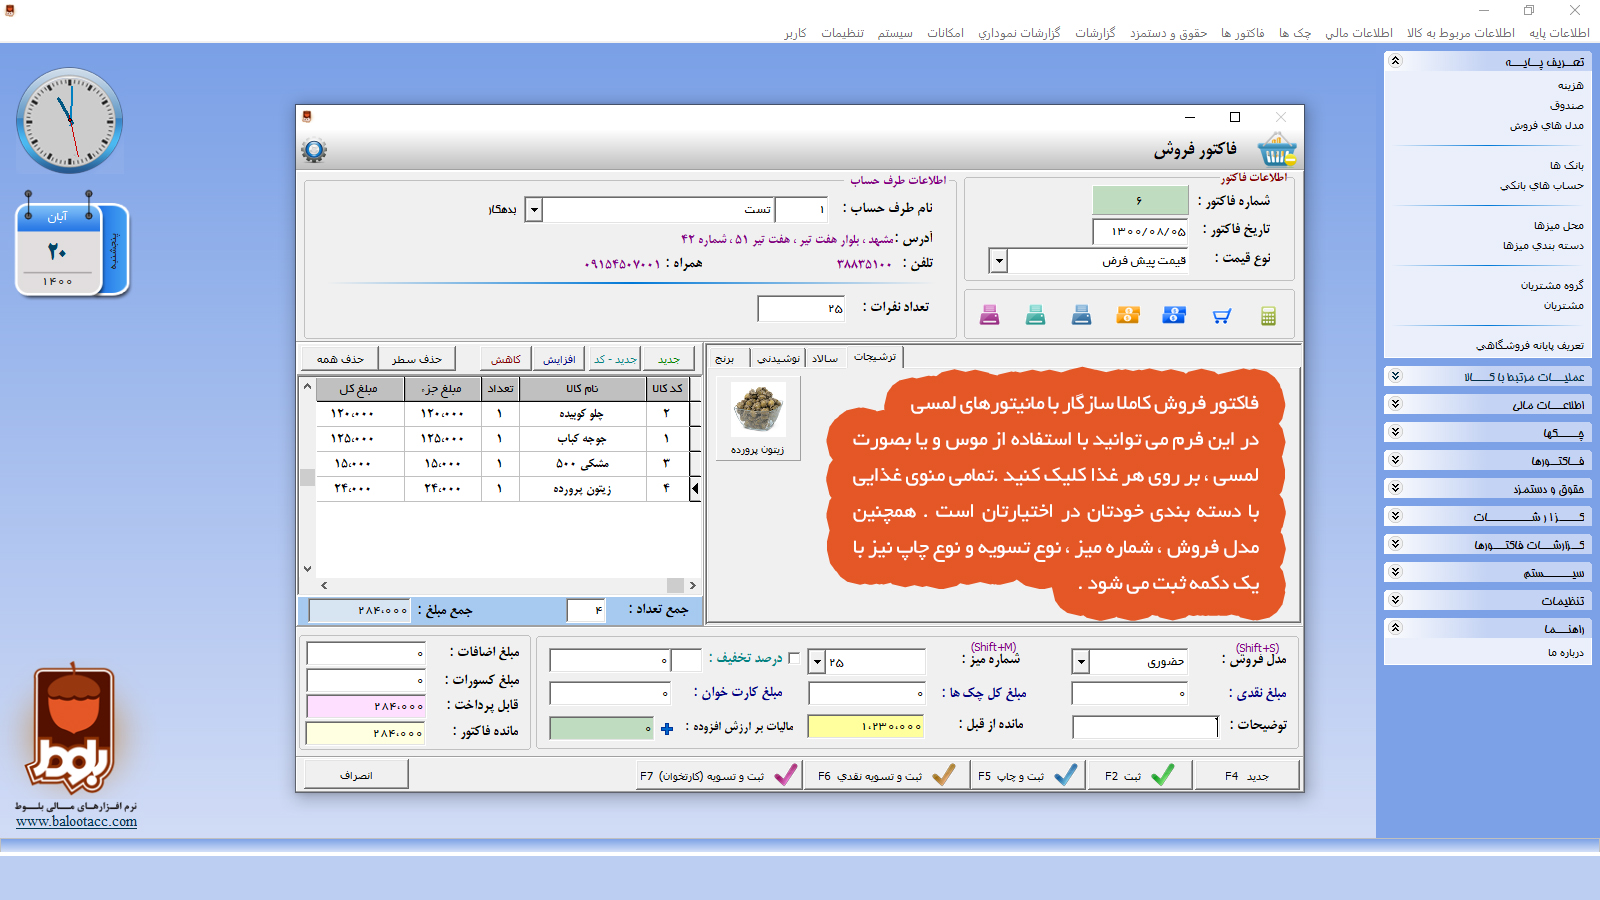The image size is (1600, 900).
Task: Click the blue plus icon beside the VAT field
Action: (x=667, y=728)
